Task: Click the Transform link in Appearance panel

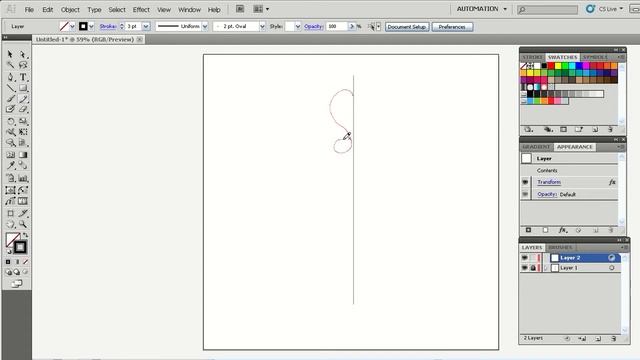Action: [x=549, y=182]
